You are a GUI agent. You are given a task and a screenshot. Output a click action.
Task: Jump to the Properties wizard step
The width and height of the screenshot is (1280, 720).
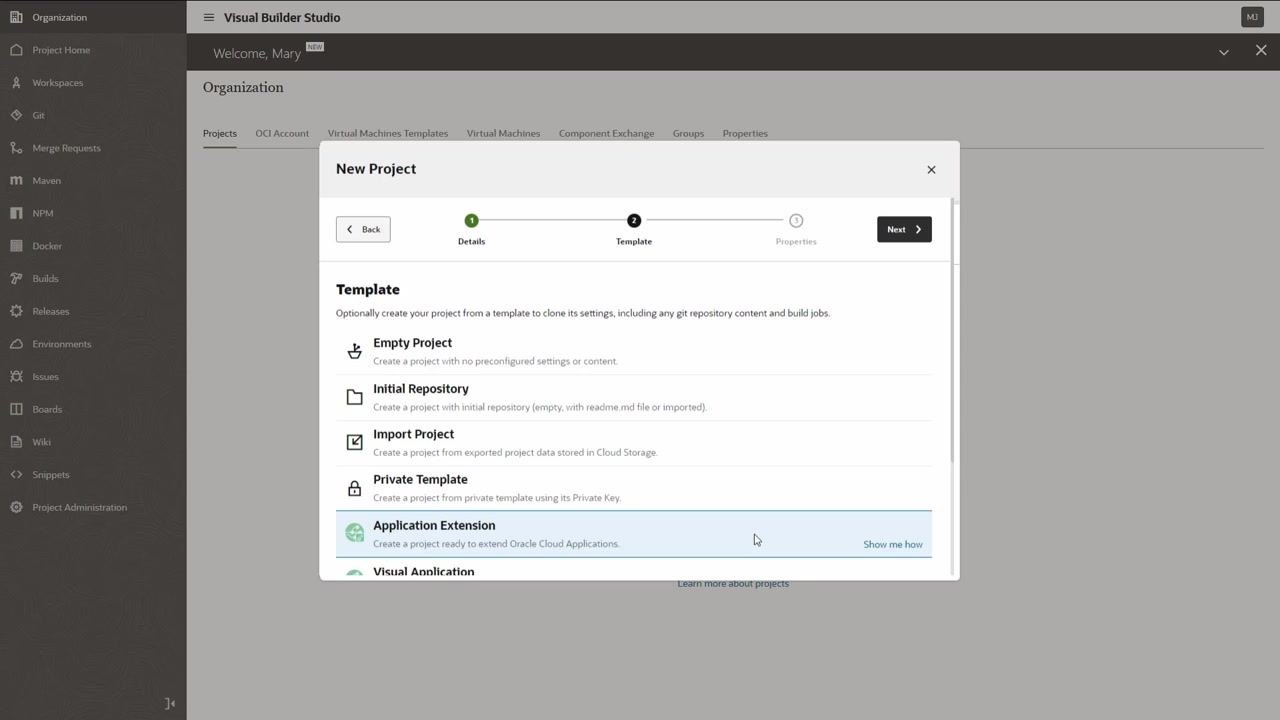(796, 229)
